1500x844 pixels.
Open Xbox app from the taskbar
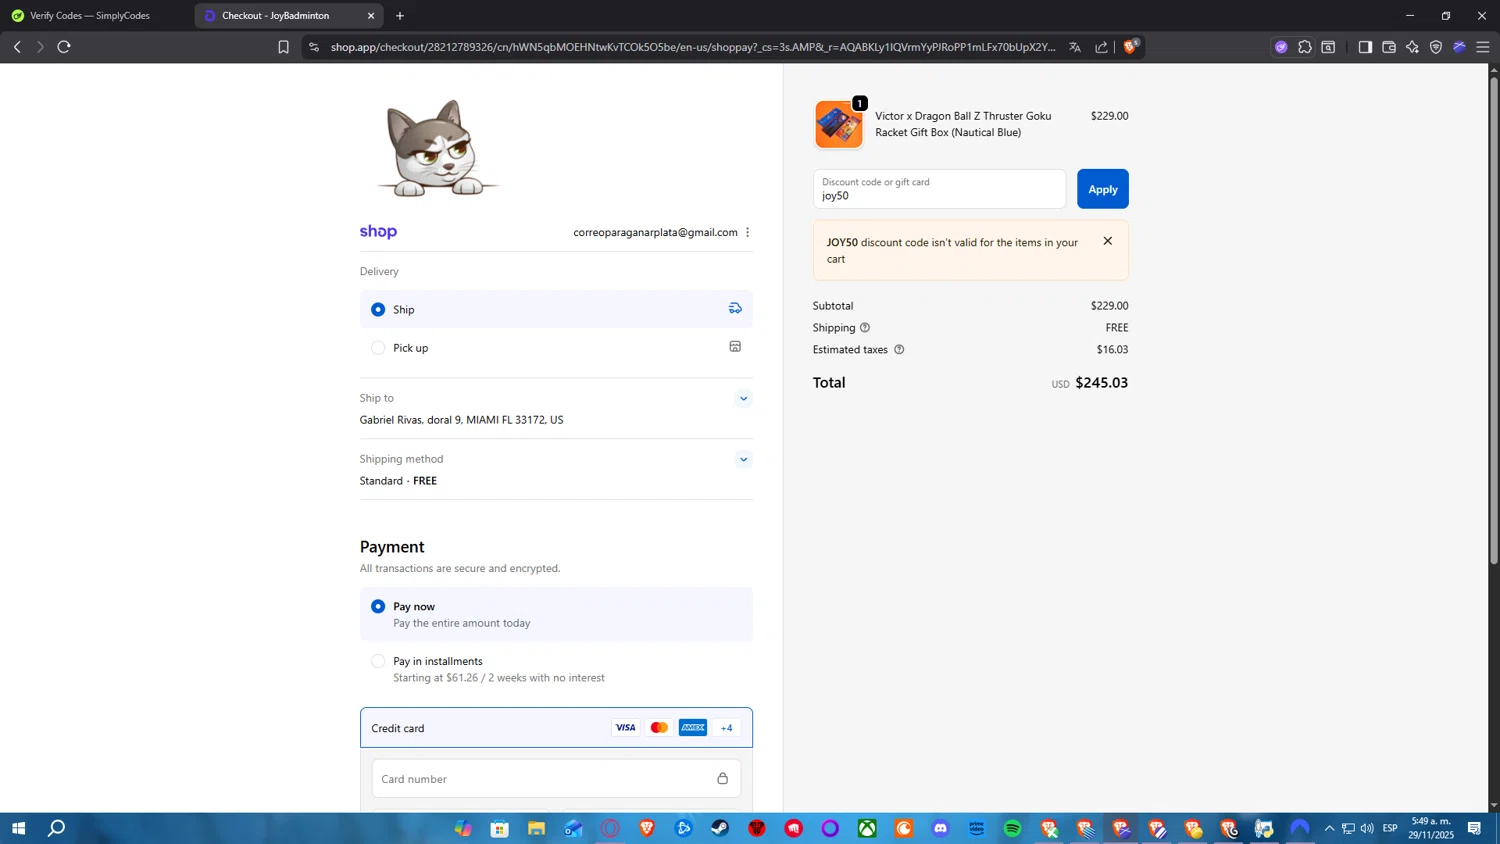pos(867,828)
